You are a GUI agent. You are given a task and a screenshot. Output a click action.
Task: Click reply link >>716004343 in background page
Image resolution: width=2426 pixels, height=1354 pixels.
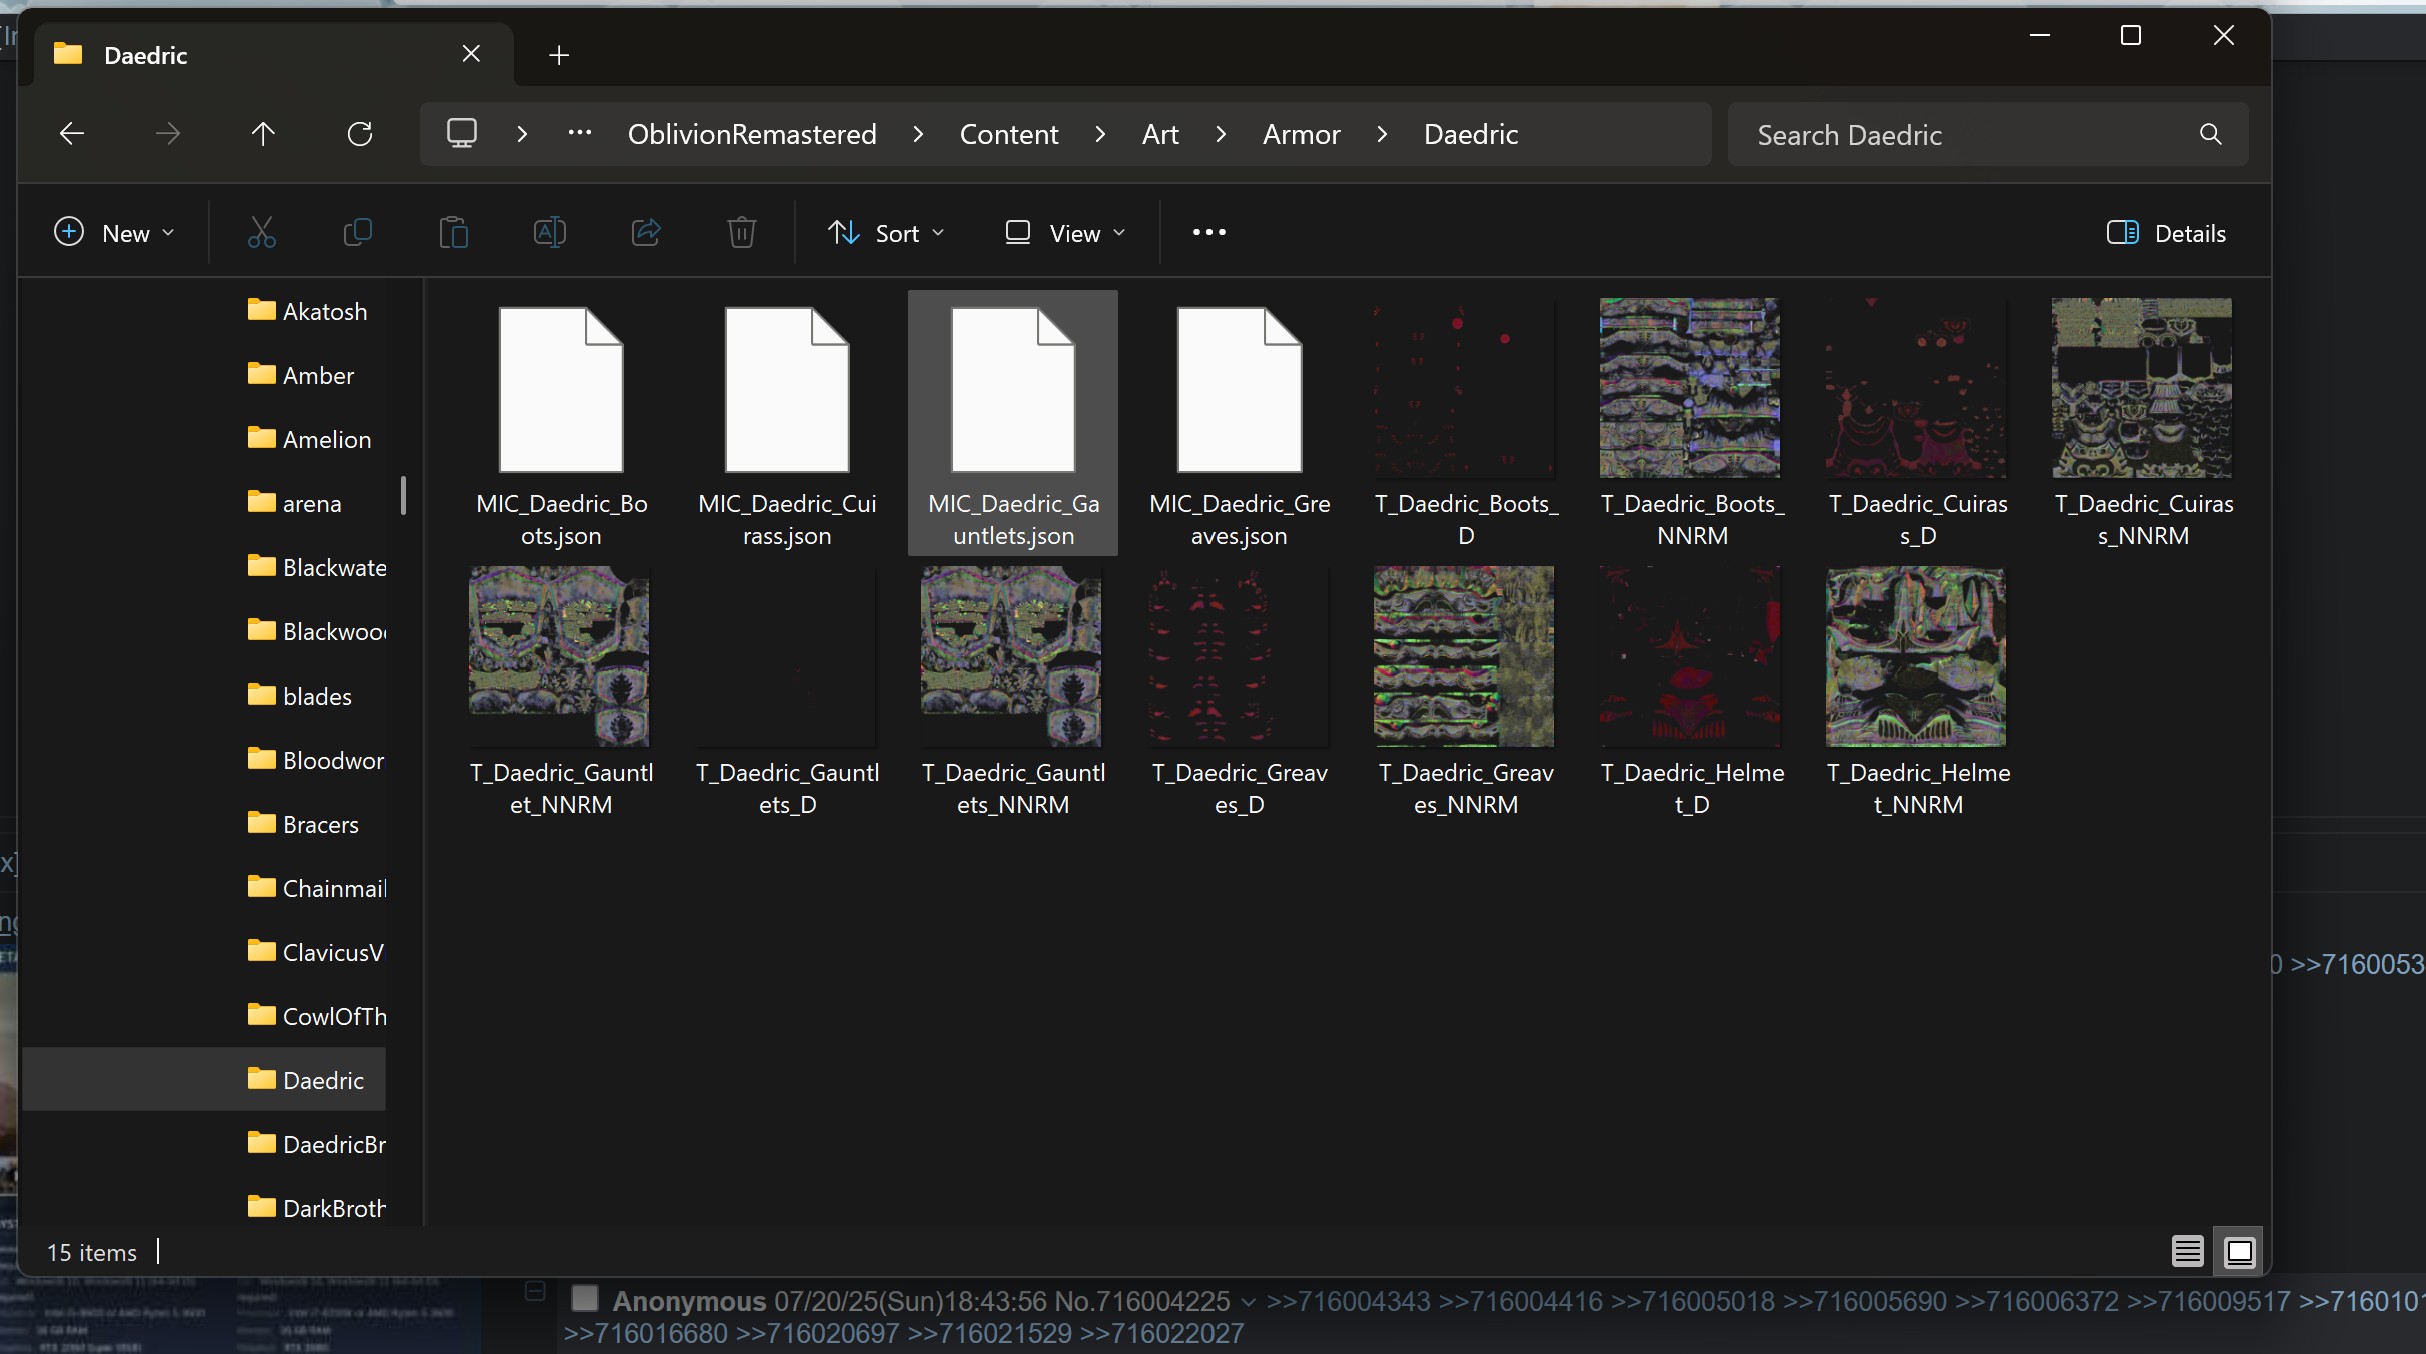pyautogui.click(x=1348, y=1301)
